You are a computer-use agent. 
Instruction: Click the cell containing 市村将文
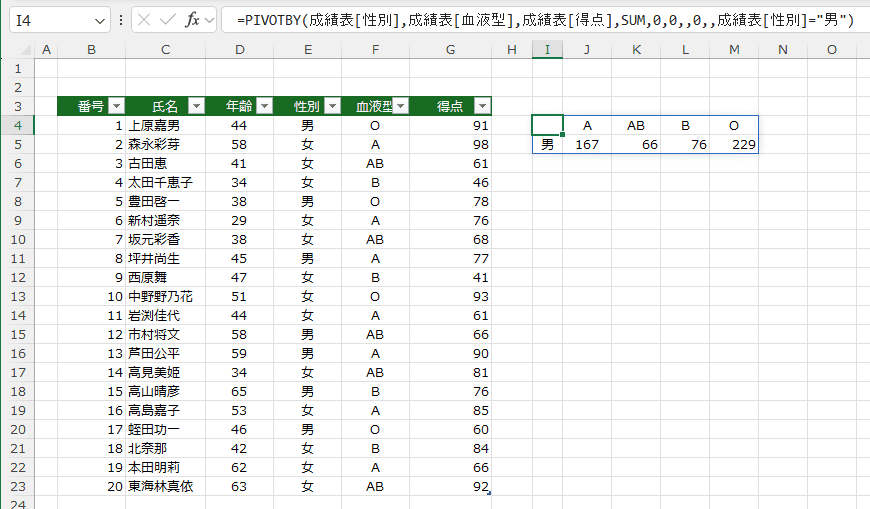pos(165,334)
